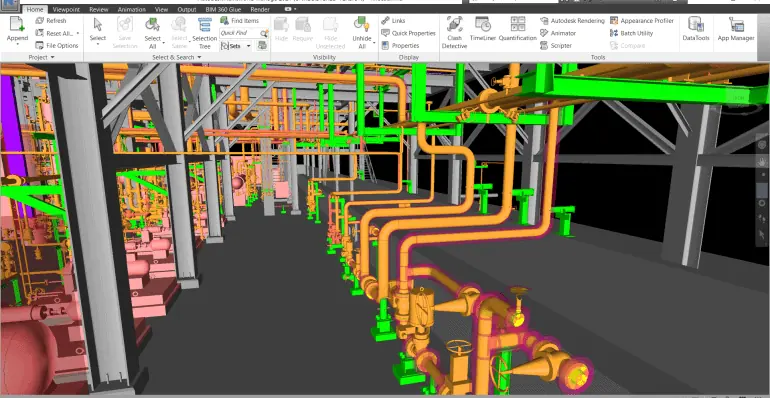
Task: Click the Pan hand tool on navigation bar
Action: point(762,161)
